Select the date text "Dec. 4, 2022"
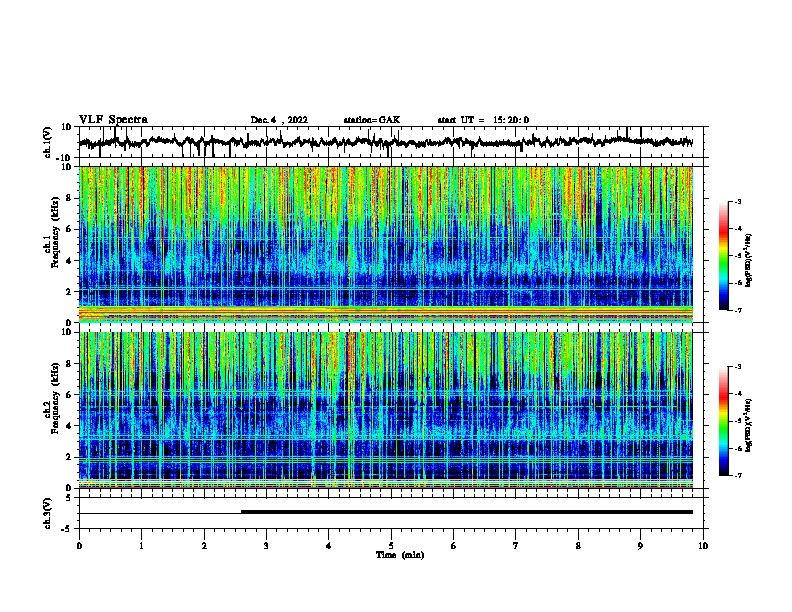 click(x=279, y=120)
